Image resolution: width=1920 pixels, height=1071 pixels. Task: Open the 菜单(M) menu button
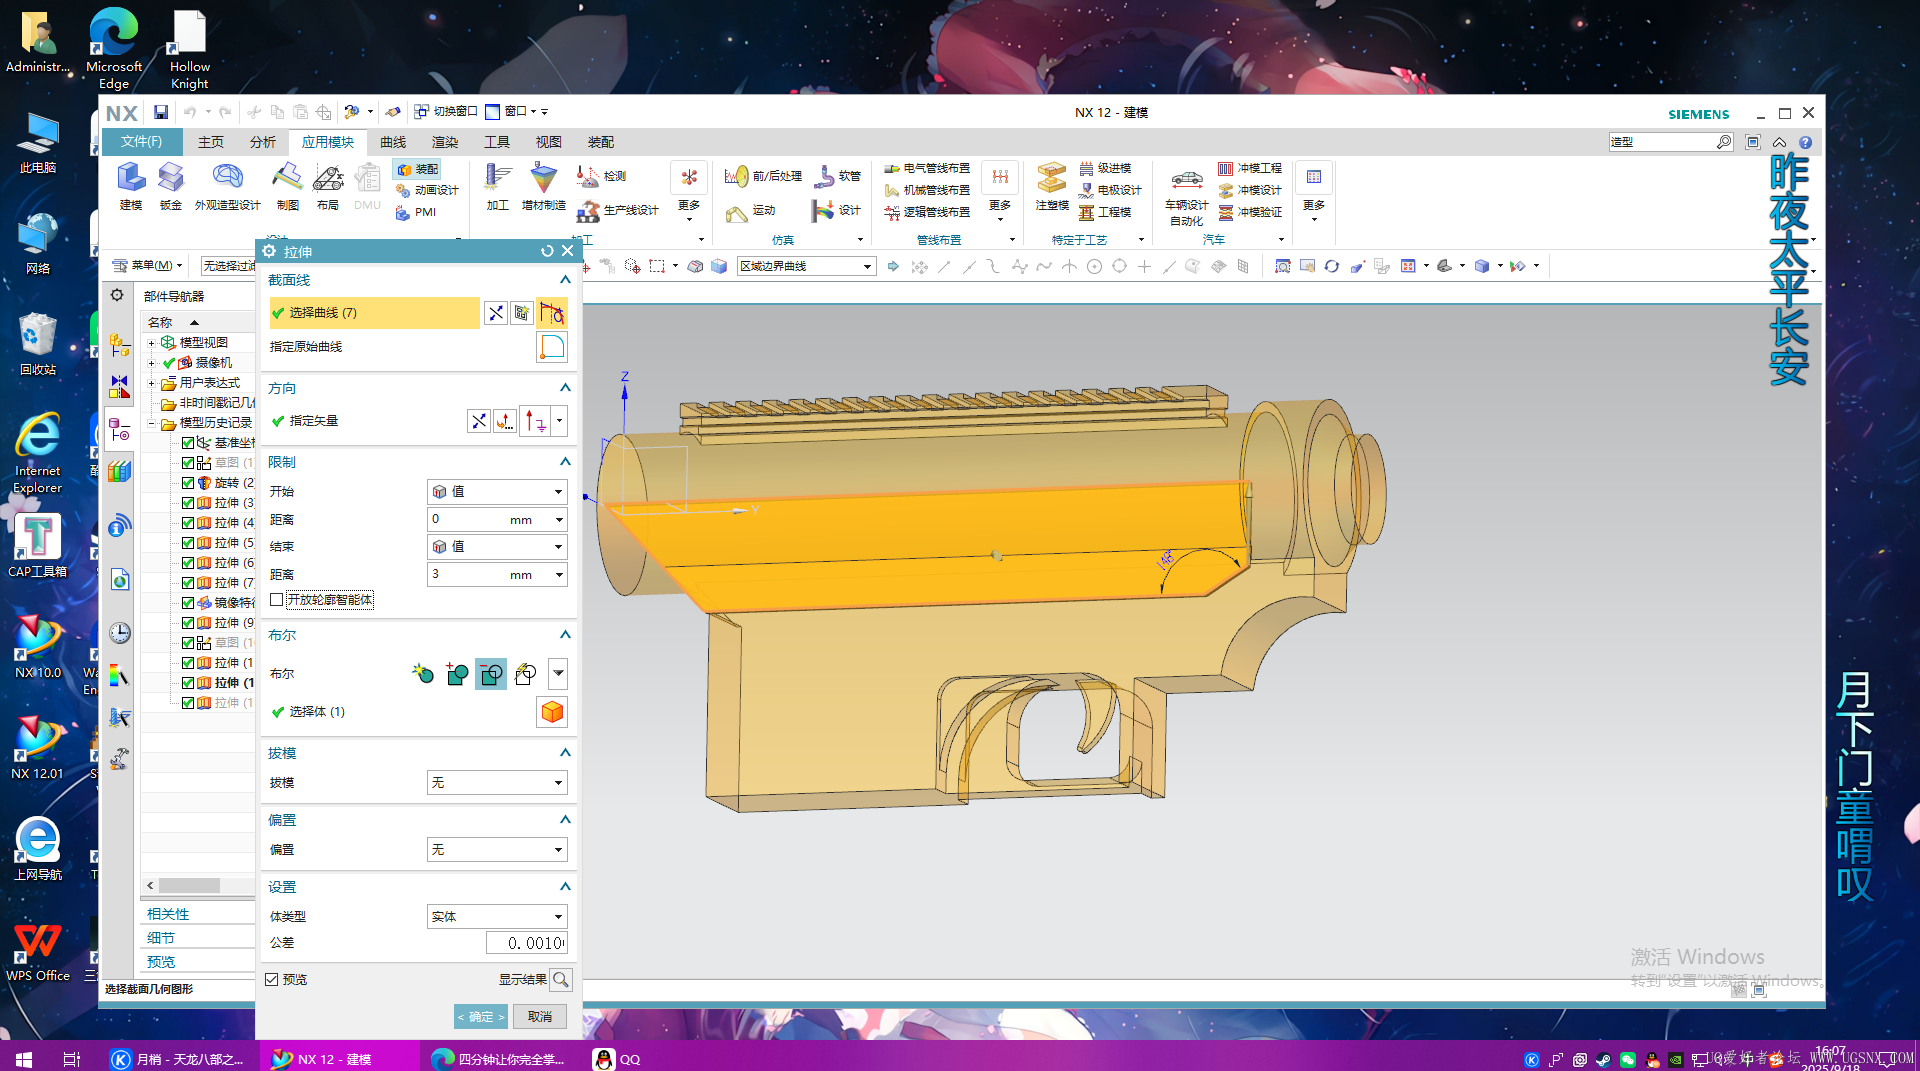147,266
